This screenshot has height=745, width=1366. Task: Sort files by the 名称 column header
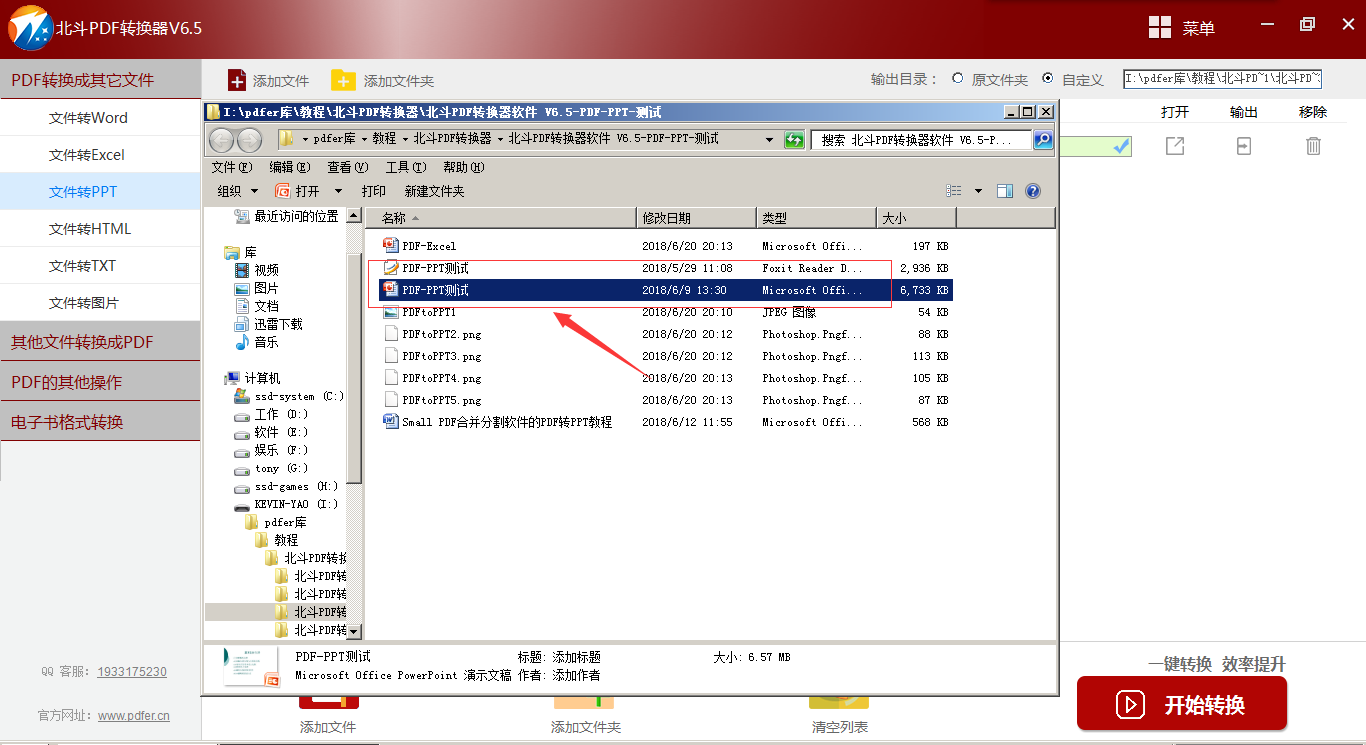pos(500,218)
